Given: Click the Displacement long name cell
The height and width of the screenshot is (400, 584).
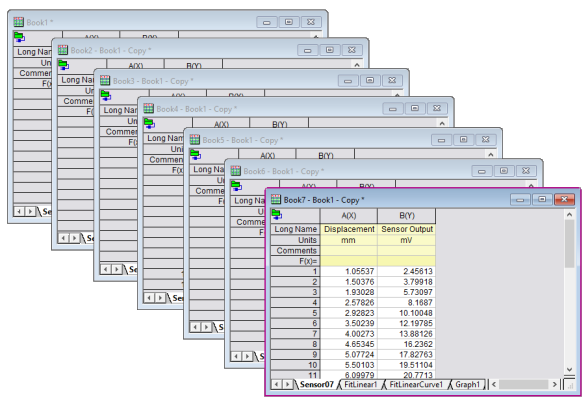Looking at the screenshot, I should [349, 229].
